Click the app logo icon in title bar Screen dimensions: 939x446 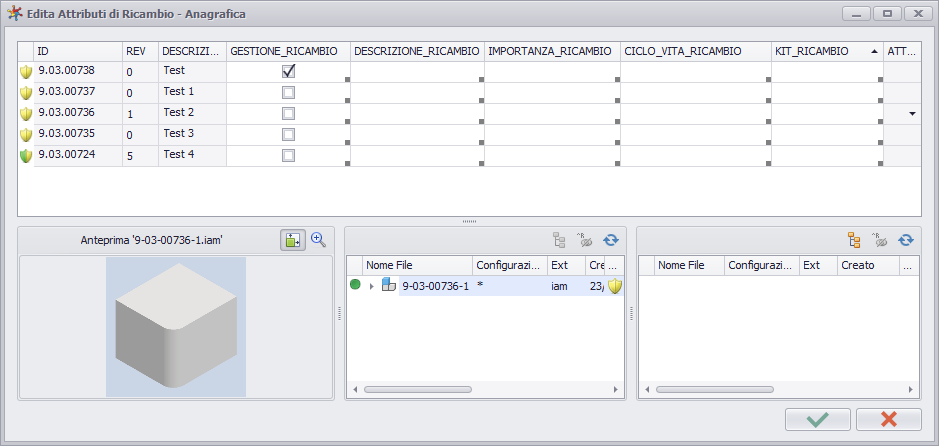[14, 14]
